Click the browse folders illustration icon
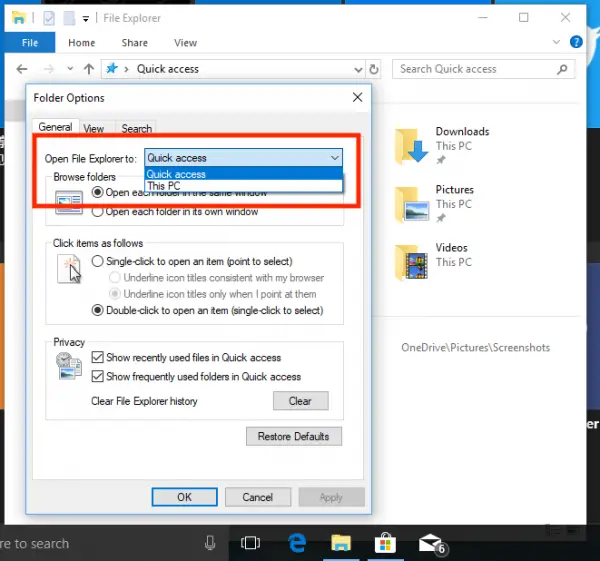Screen dimensions: 600x561 point(69,203)
